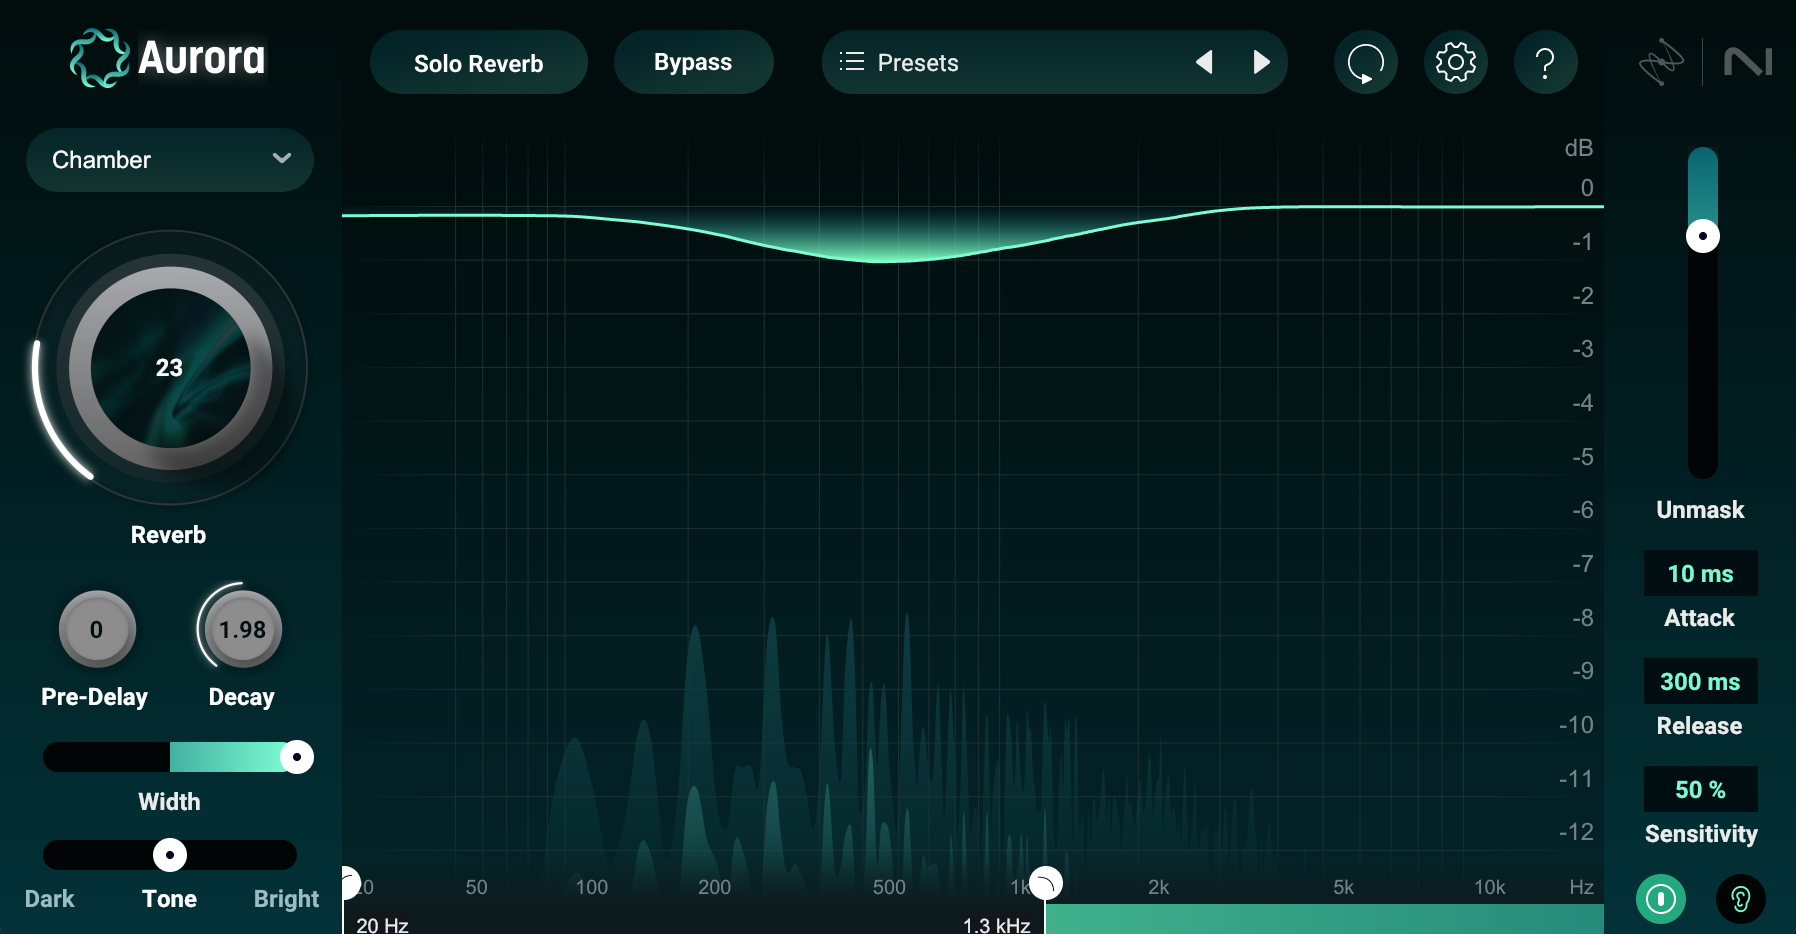This screenshot has height=934, width=1796.
Task: Click the Unmask label
Action: tap(1700, 510)
